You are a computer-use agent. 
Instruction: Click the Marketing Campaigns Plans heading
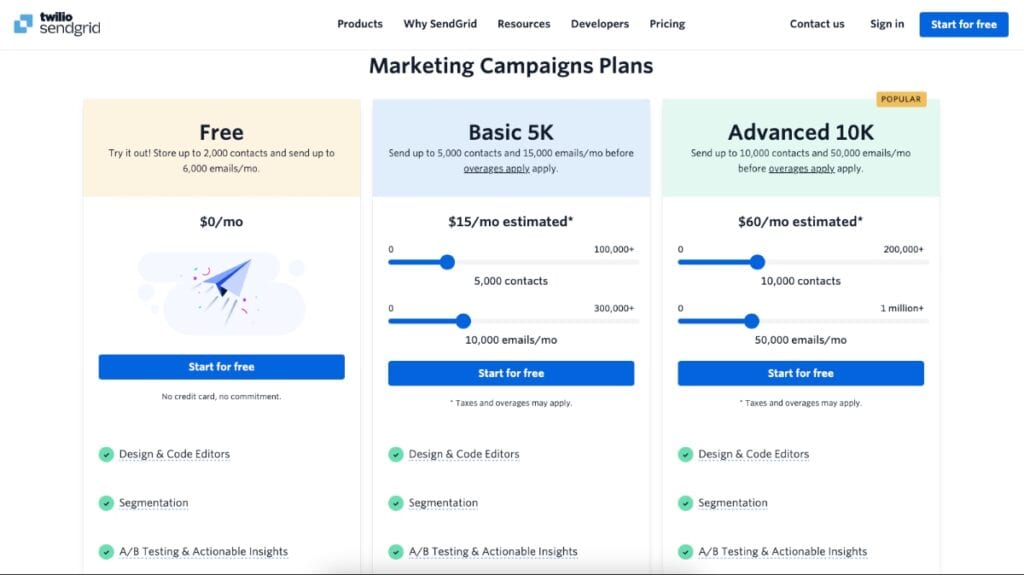(511, 66)
